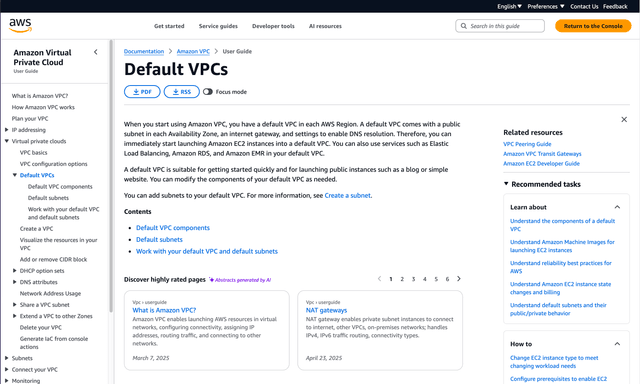Expand Connect your VPC
The image size is (640, 384).
coord(7,369)
